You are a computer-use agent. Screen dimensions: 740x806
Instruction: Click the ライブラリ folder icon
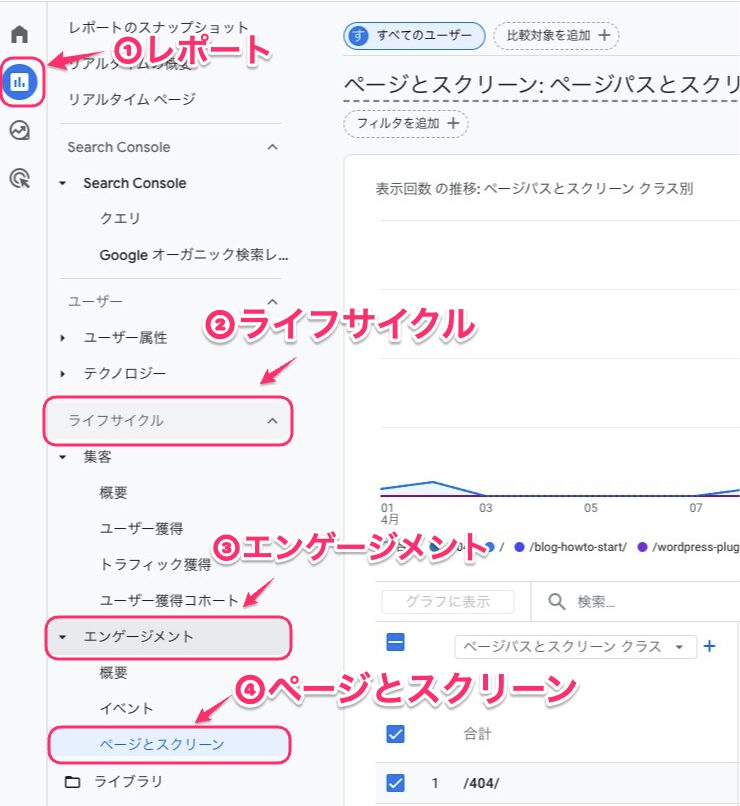tap(72, 781)
